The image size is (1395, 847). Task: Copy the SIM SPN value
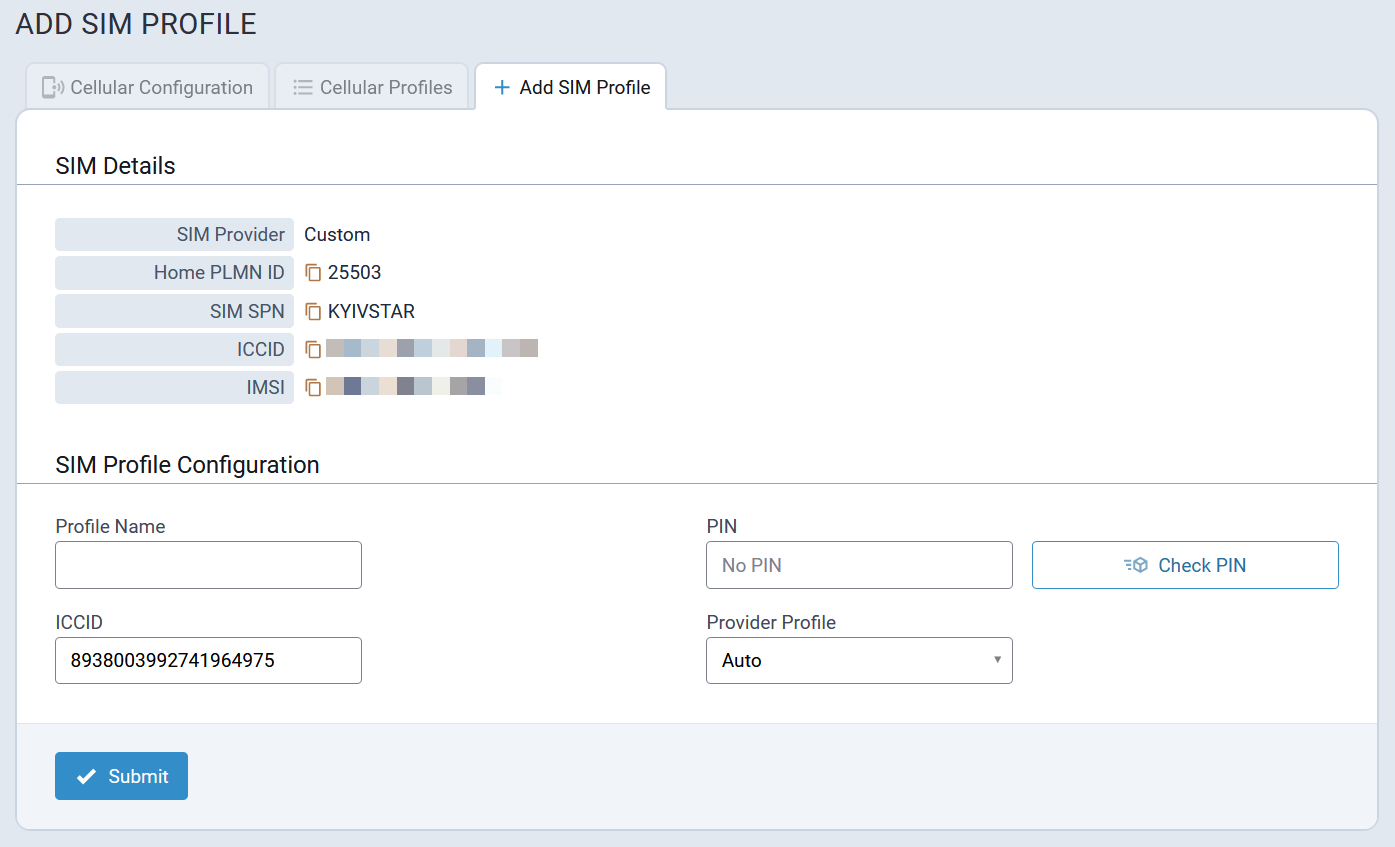click(x=313, y=312)
